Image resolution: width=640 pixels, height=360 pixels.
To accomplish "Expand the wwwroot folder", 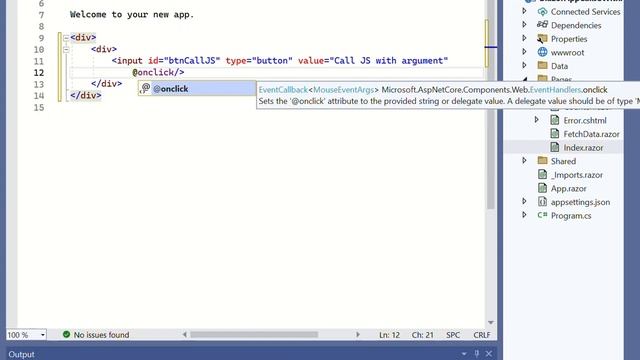I will tap(524, 52).
